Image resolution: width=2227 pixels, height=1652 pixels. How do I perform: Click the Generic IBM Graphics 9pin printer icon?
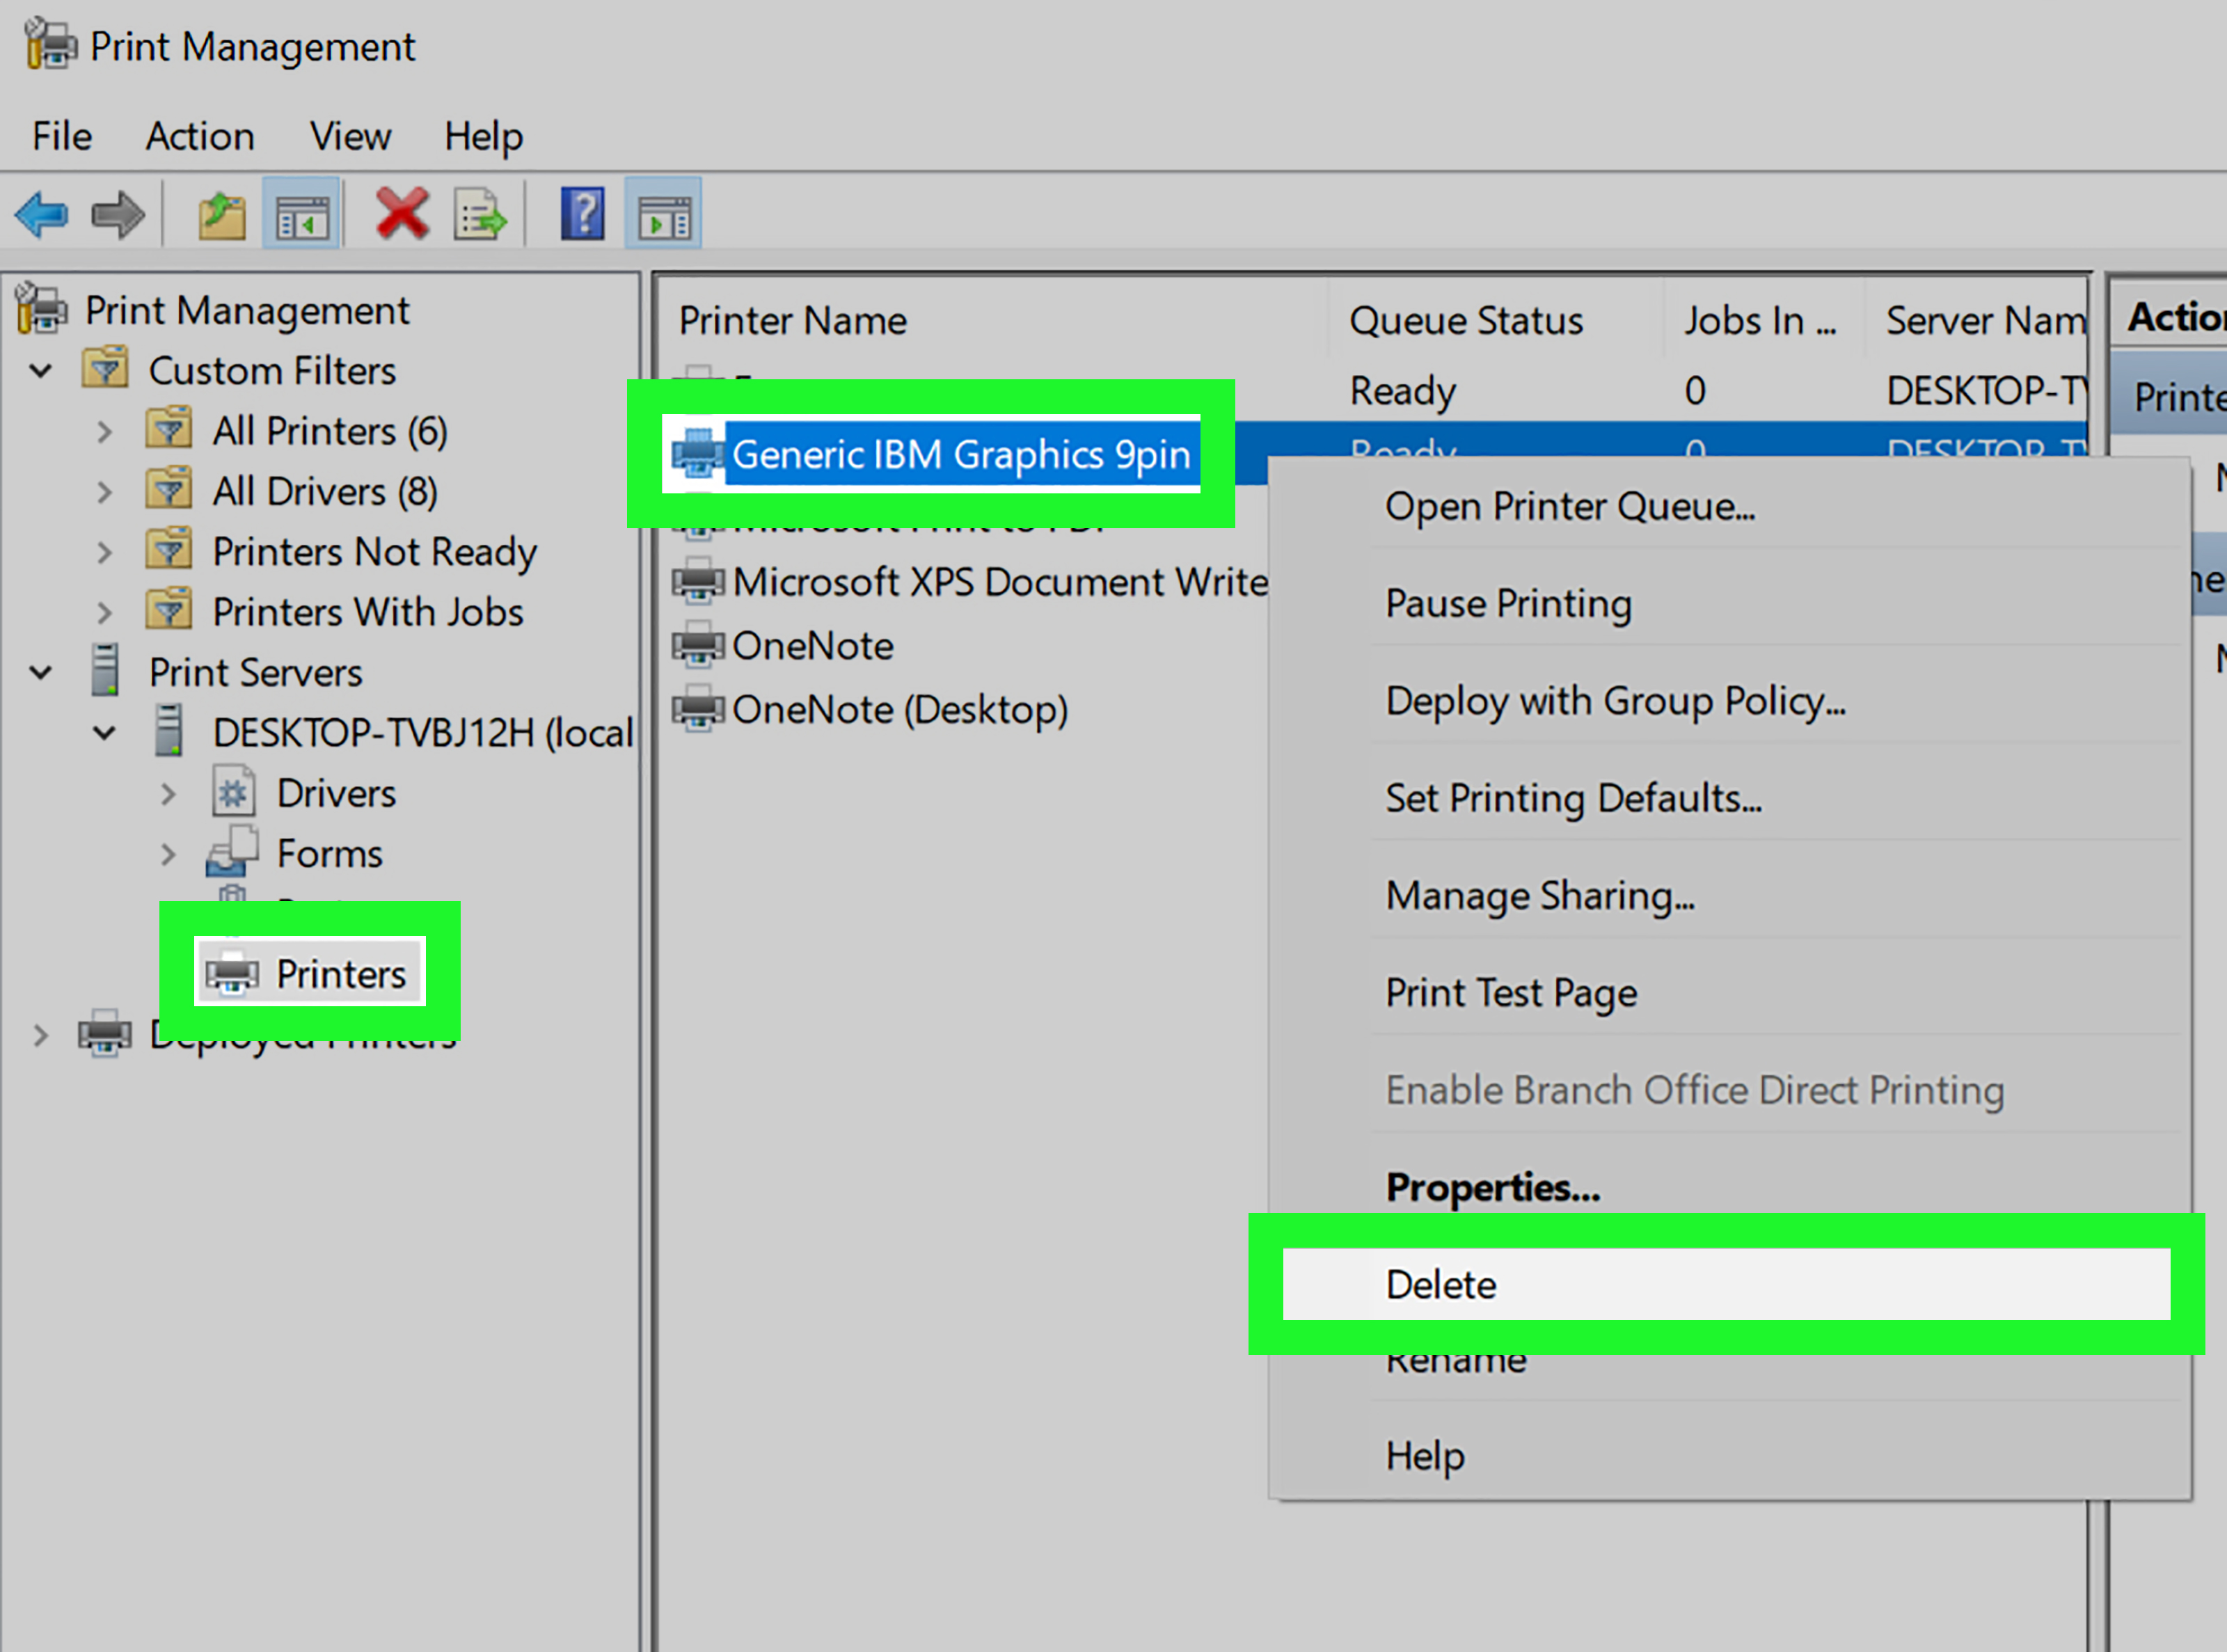[x=697, y=453]
